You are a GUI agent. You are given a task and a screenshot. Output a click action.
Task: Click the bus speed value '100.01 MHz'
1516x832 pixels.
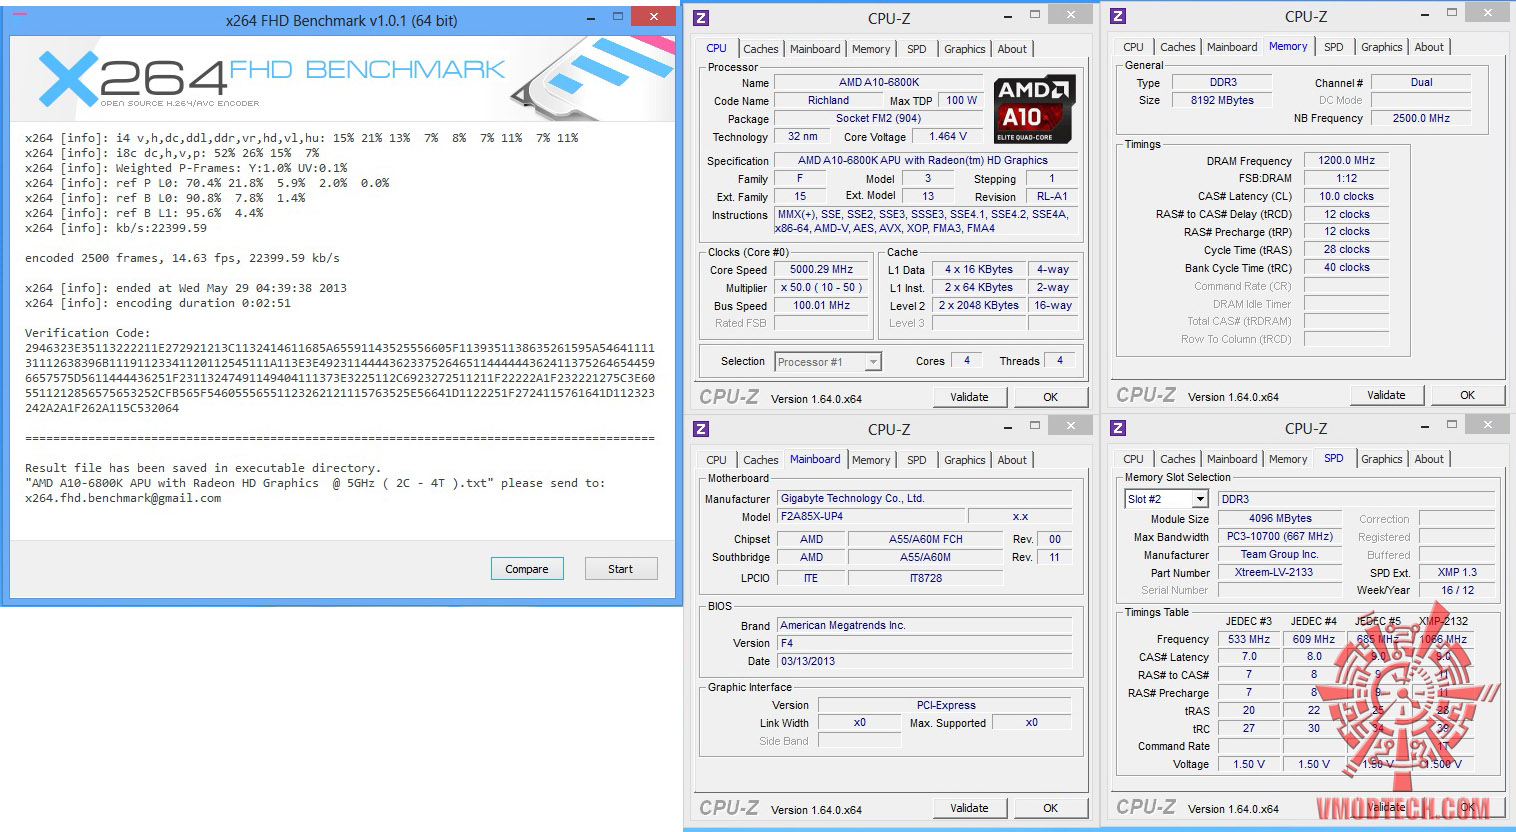pyautogui.click(x=822, y=306)
